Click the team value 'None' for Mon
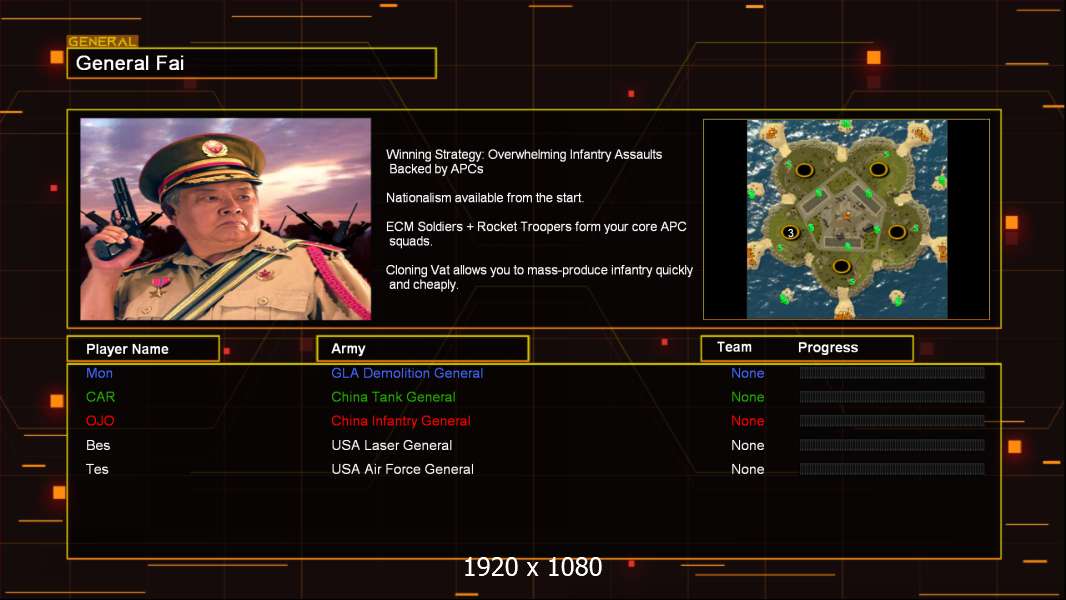Viewport: 1066px width, 600px height. (x=748, y=373)
